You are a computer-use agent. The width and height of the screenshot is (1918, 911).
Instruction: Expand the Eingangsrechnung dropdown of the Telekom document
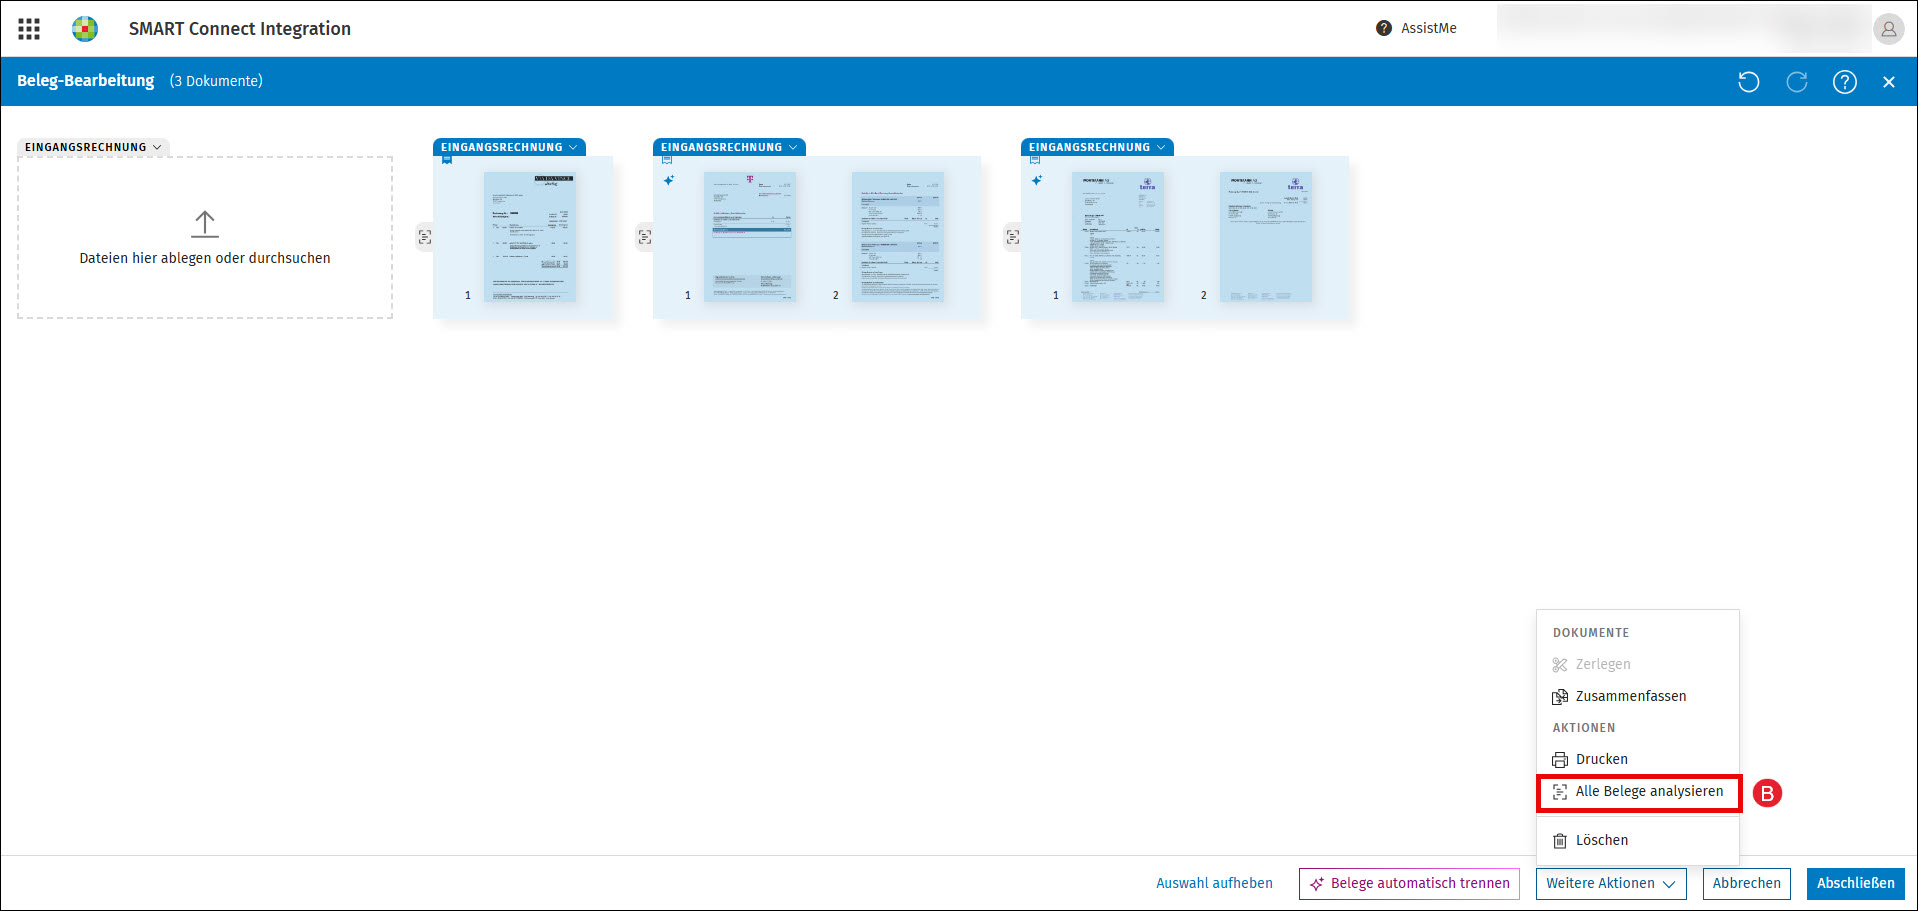(x=729, y=147)
